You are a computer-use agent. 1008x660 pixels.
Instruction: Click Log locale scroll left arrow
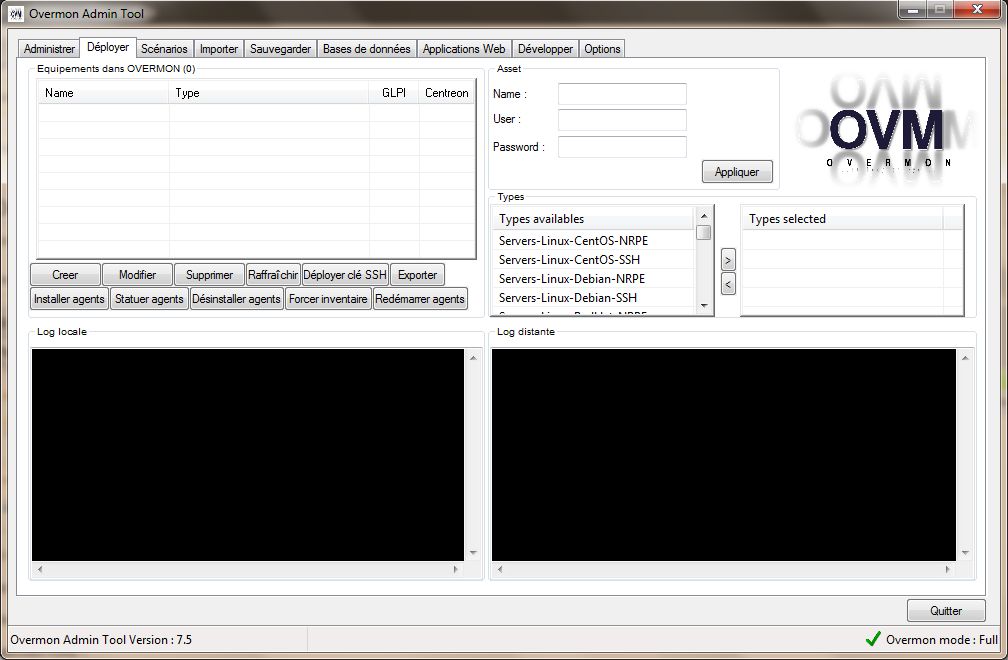[x=40, y=569]
